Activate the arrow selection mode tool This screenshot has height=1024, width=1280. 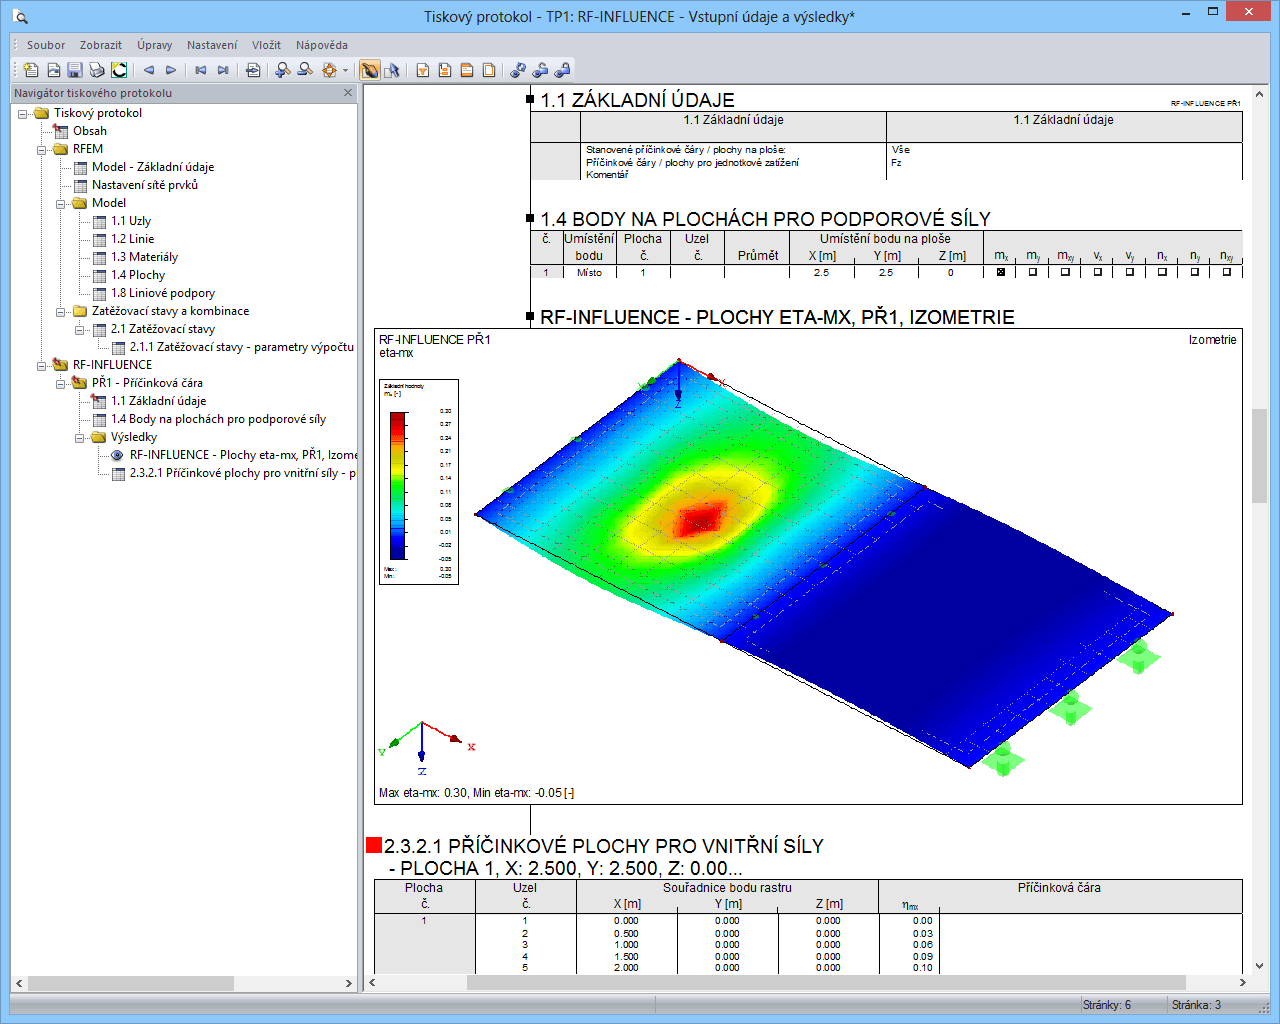pos(392,70)
